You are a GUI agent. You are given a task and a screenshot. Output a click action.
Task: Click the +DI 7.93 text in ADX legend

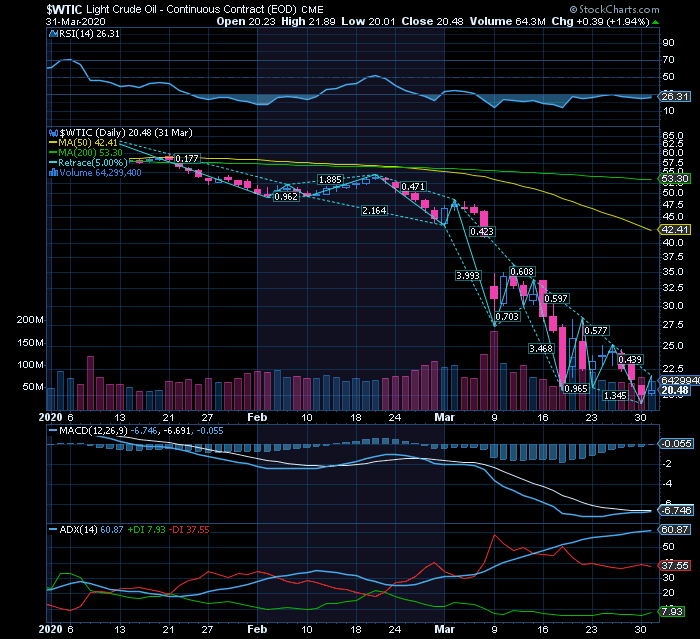[146, 530]
